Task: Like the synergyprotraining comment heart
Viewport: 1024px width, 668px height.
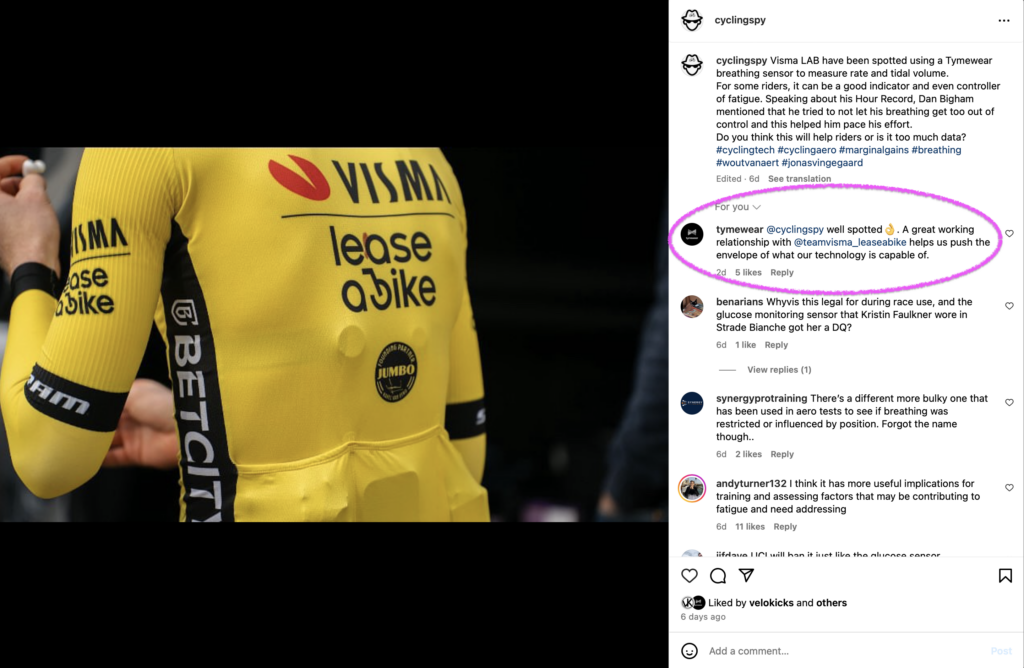Action: tap(1009, 402)
